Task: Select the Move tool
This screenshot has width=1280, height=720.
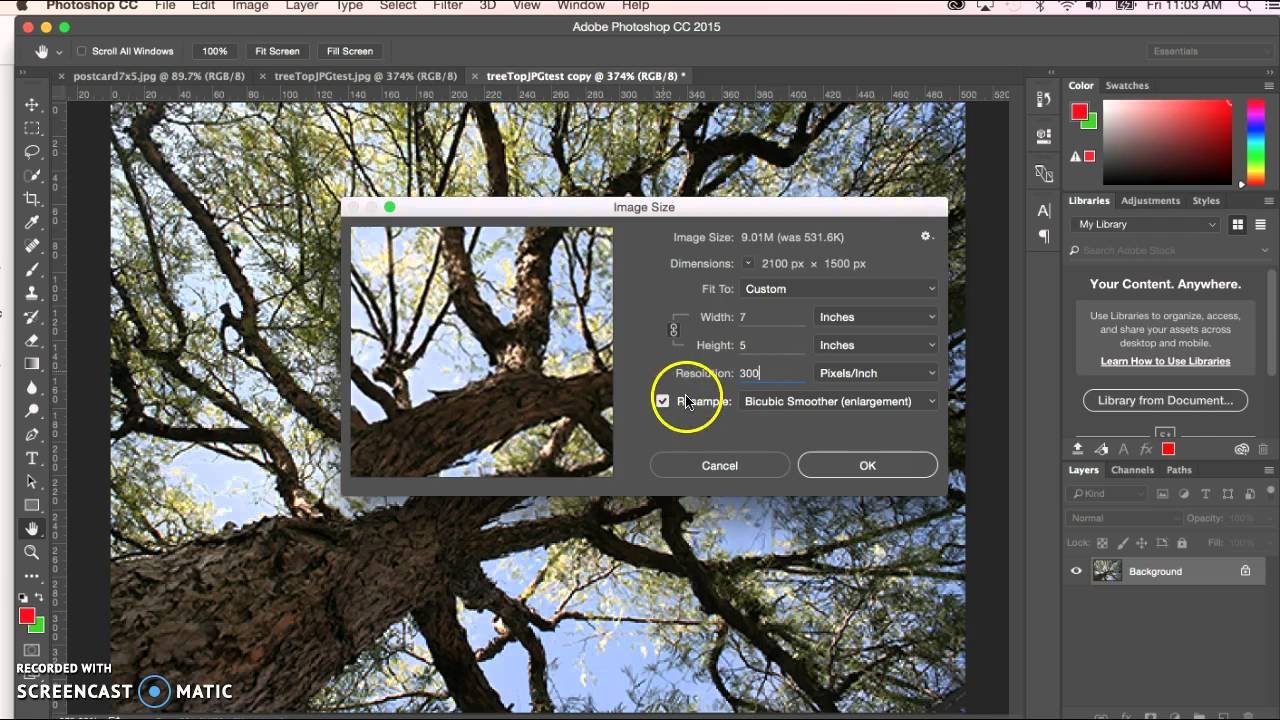Action: (32, 105)
